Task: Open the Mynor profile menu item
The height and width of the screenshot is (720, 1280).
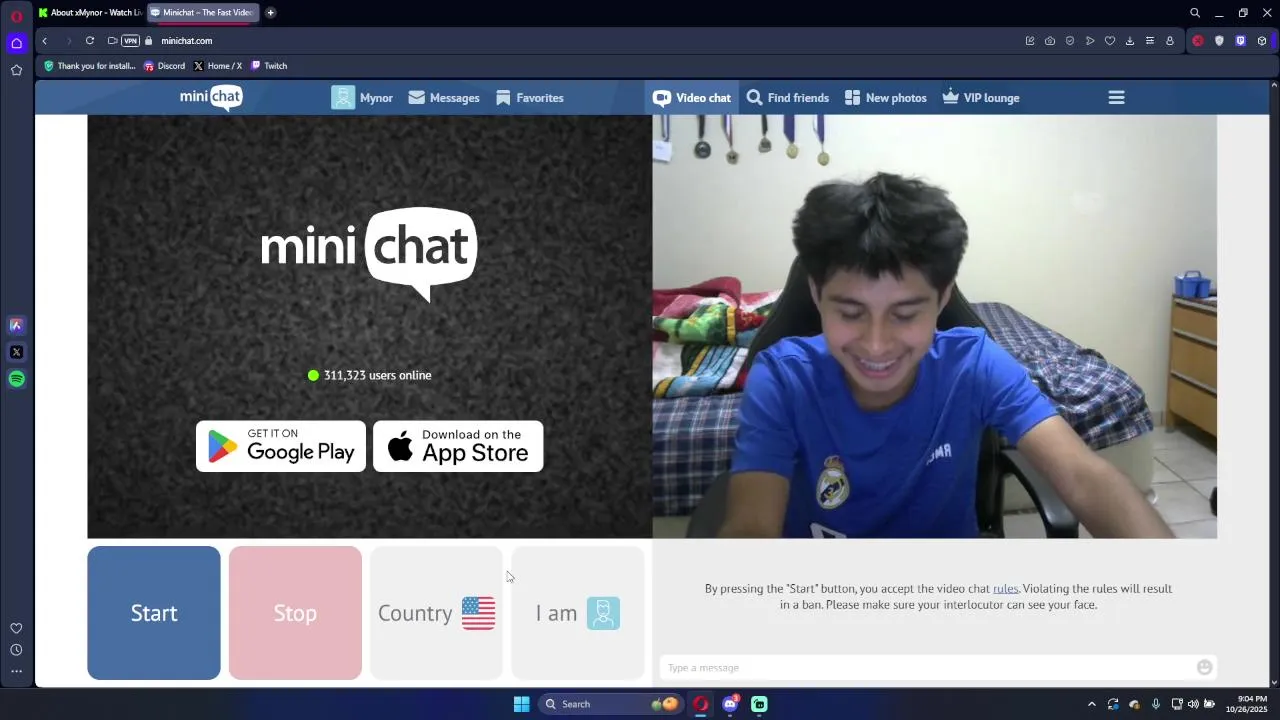Action: [x=362, y=98]
